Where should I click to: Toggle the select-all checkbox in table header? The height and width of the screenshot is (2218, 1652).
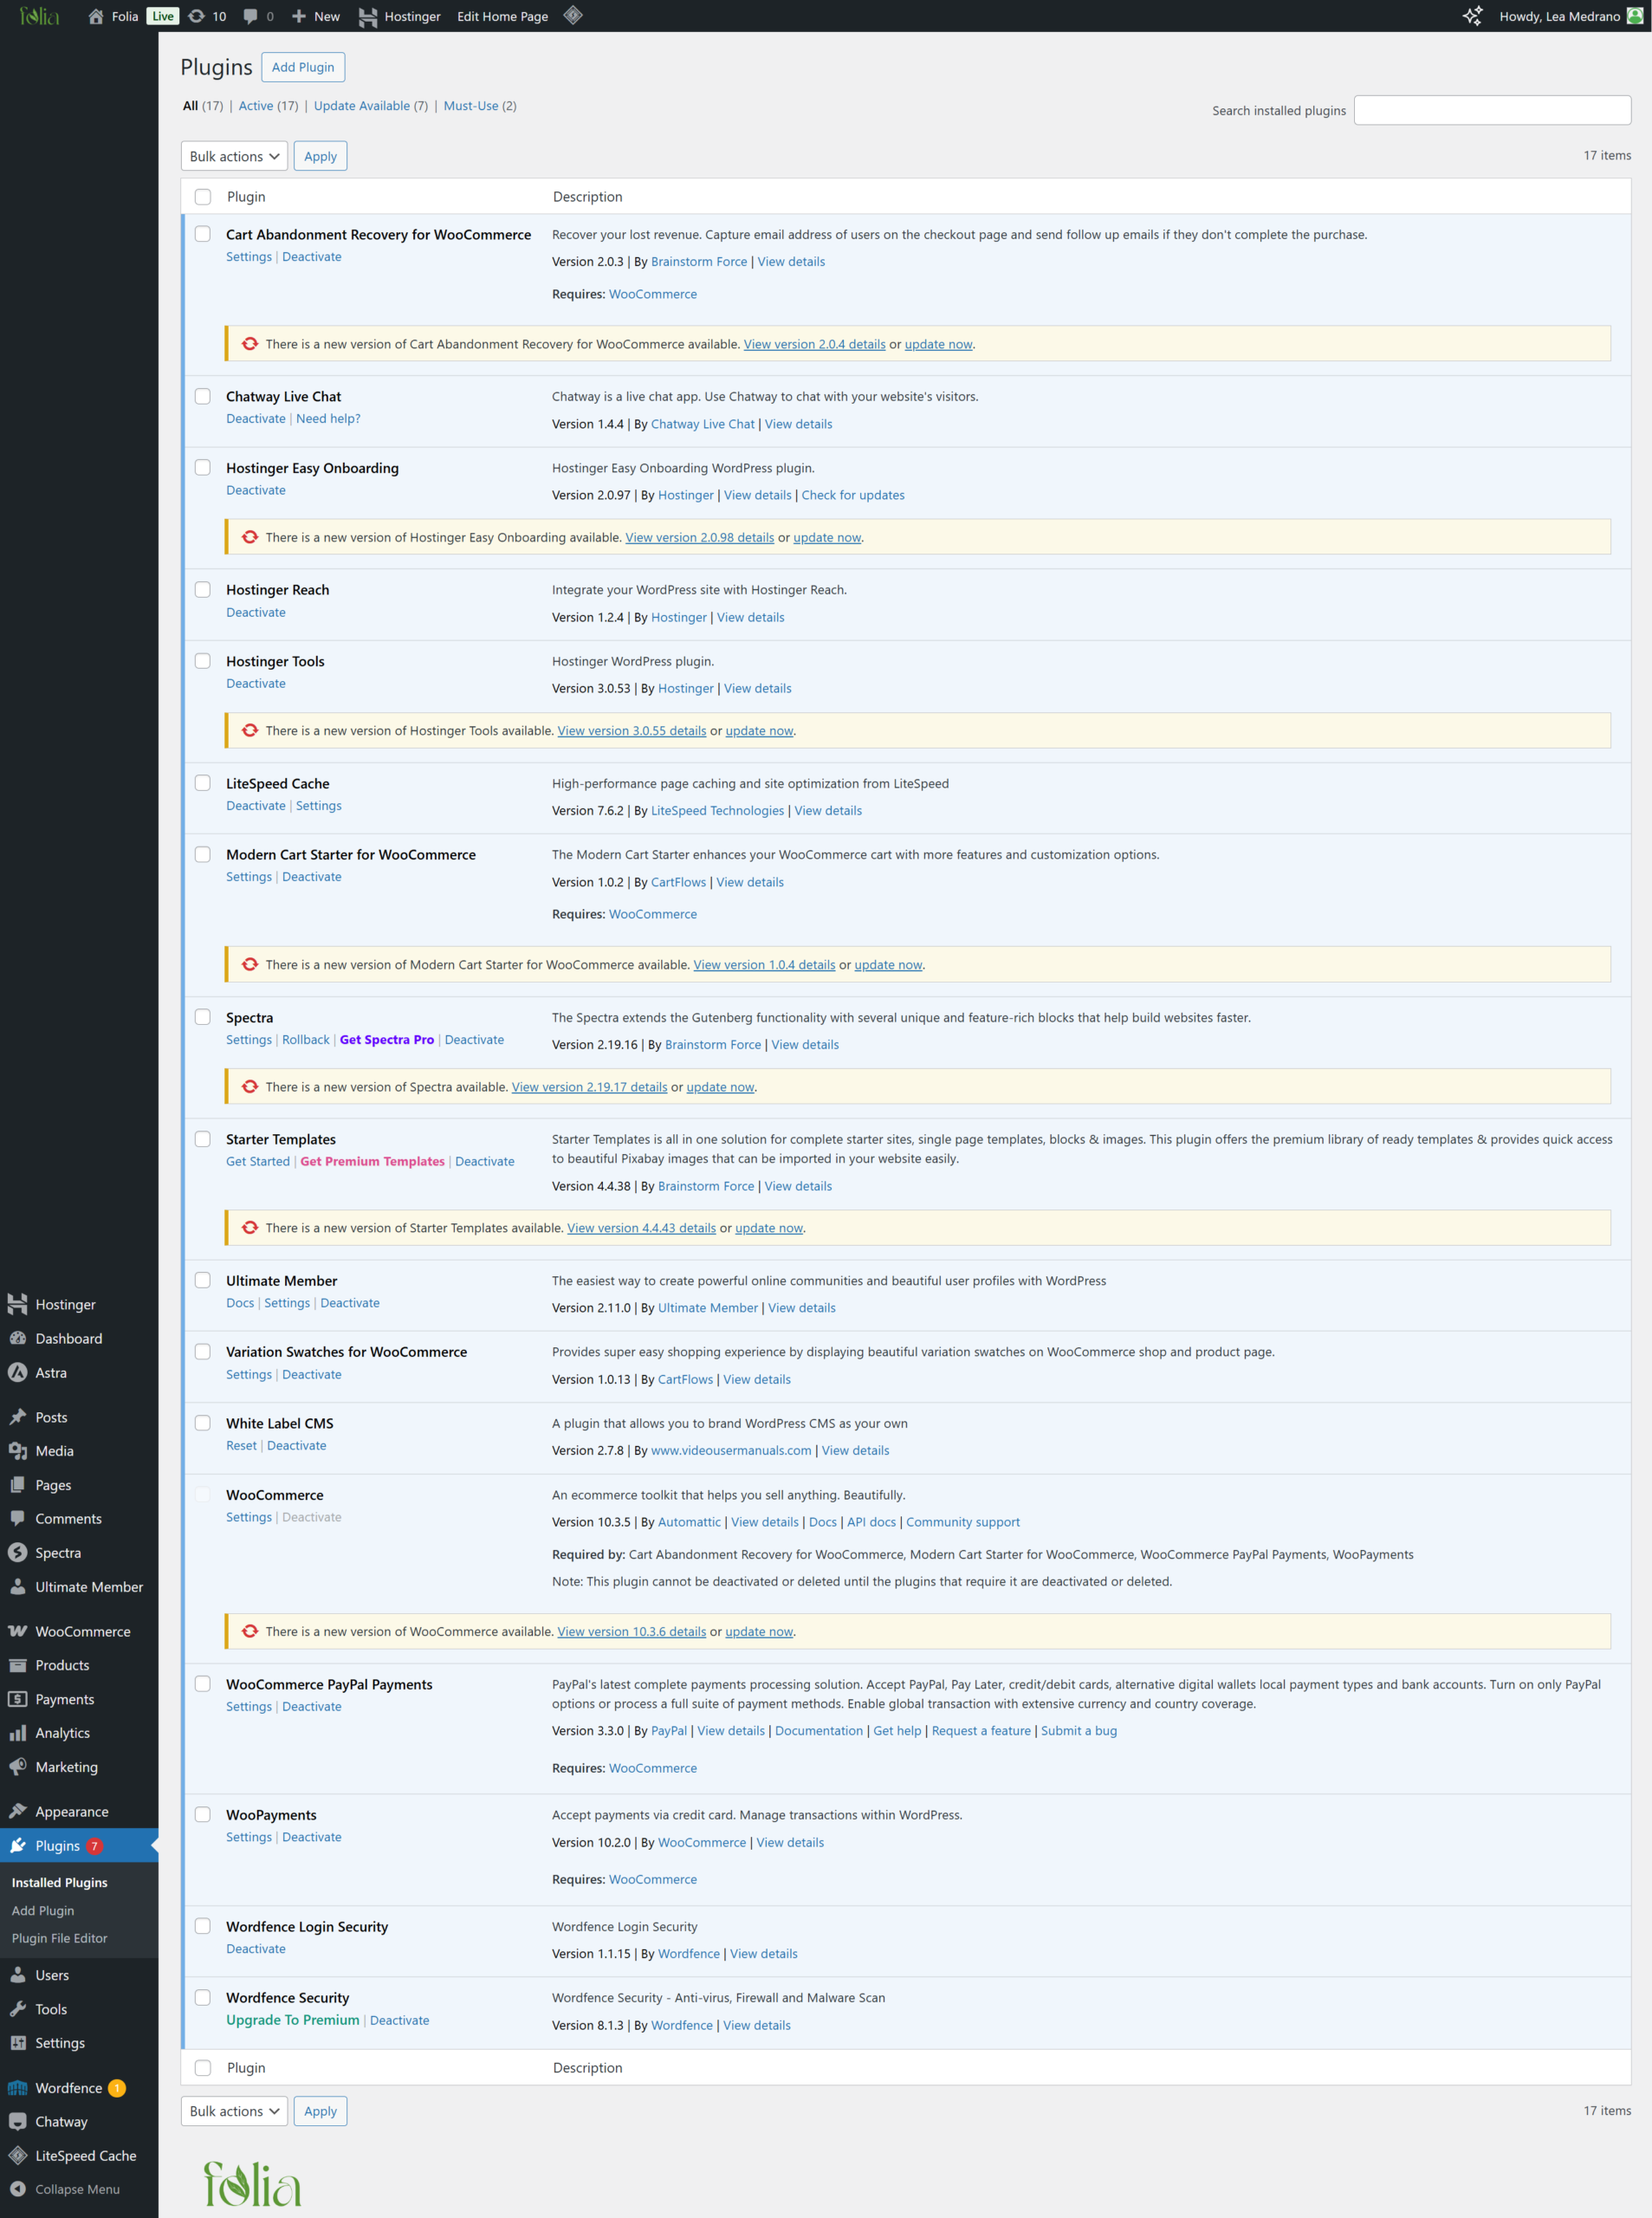point(203,197)
